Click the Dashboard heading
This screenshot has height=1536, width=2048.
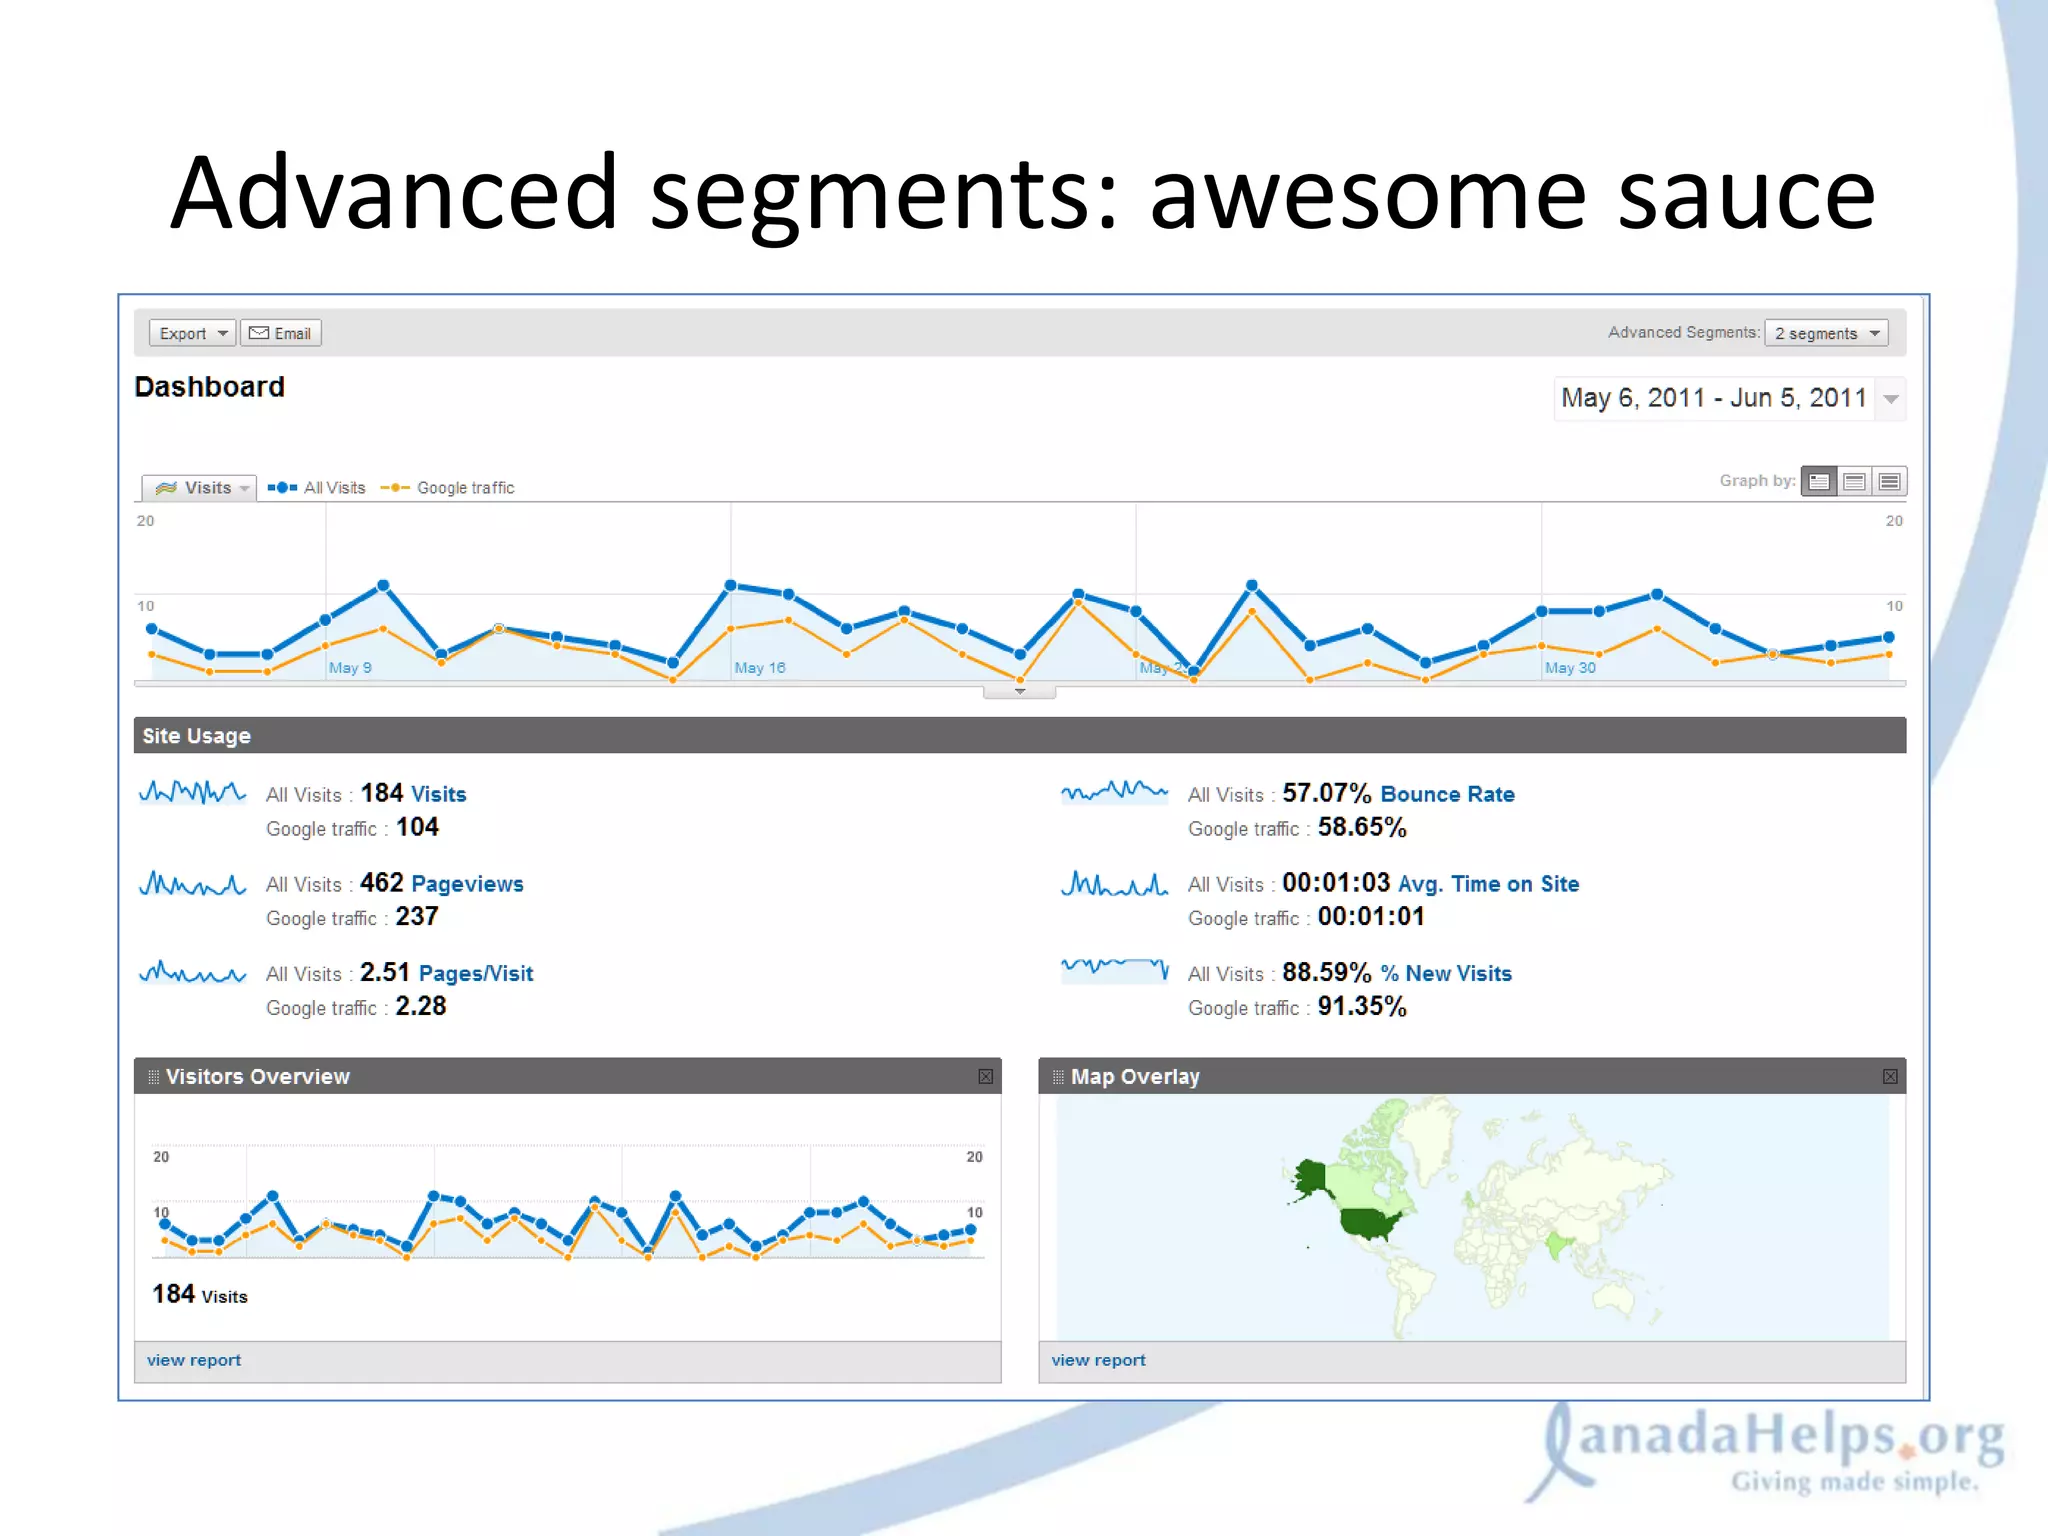coord(209,387)
